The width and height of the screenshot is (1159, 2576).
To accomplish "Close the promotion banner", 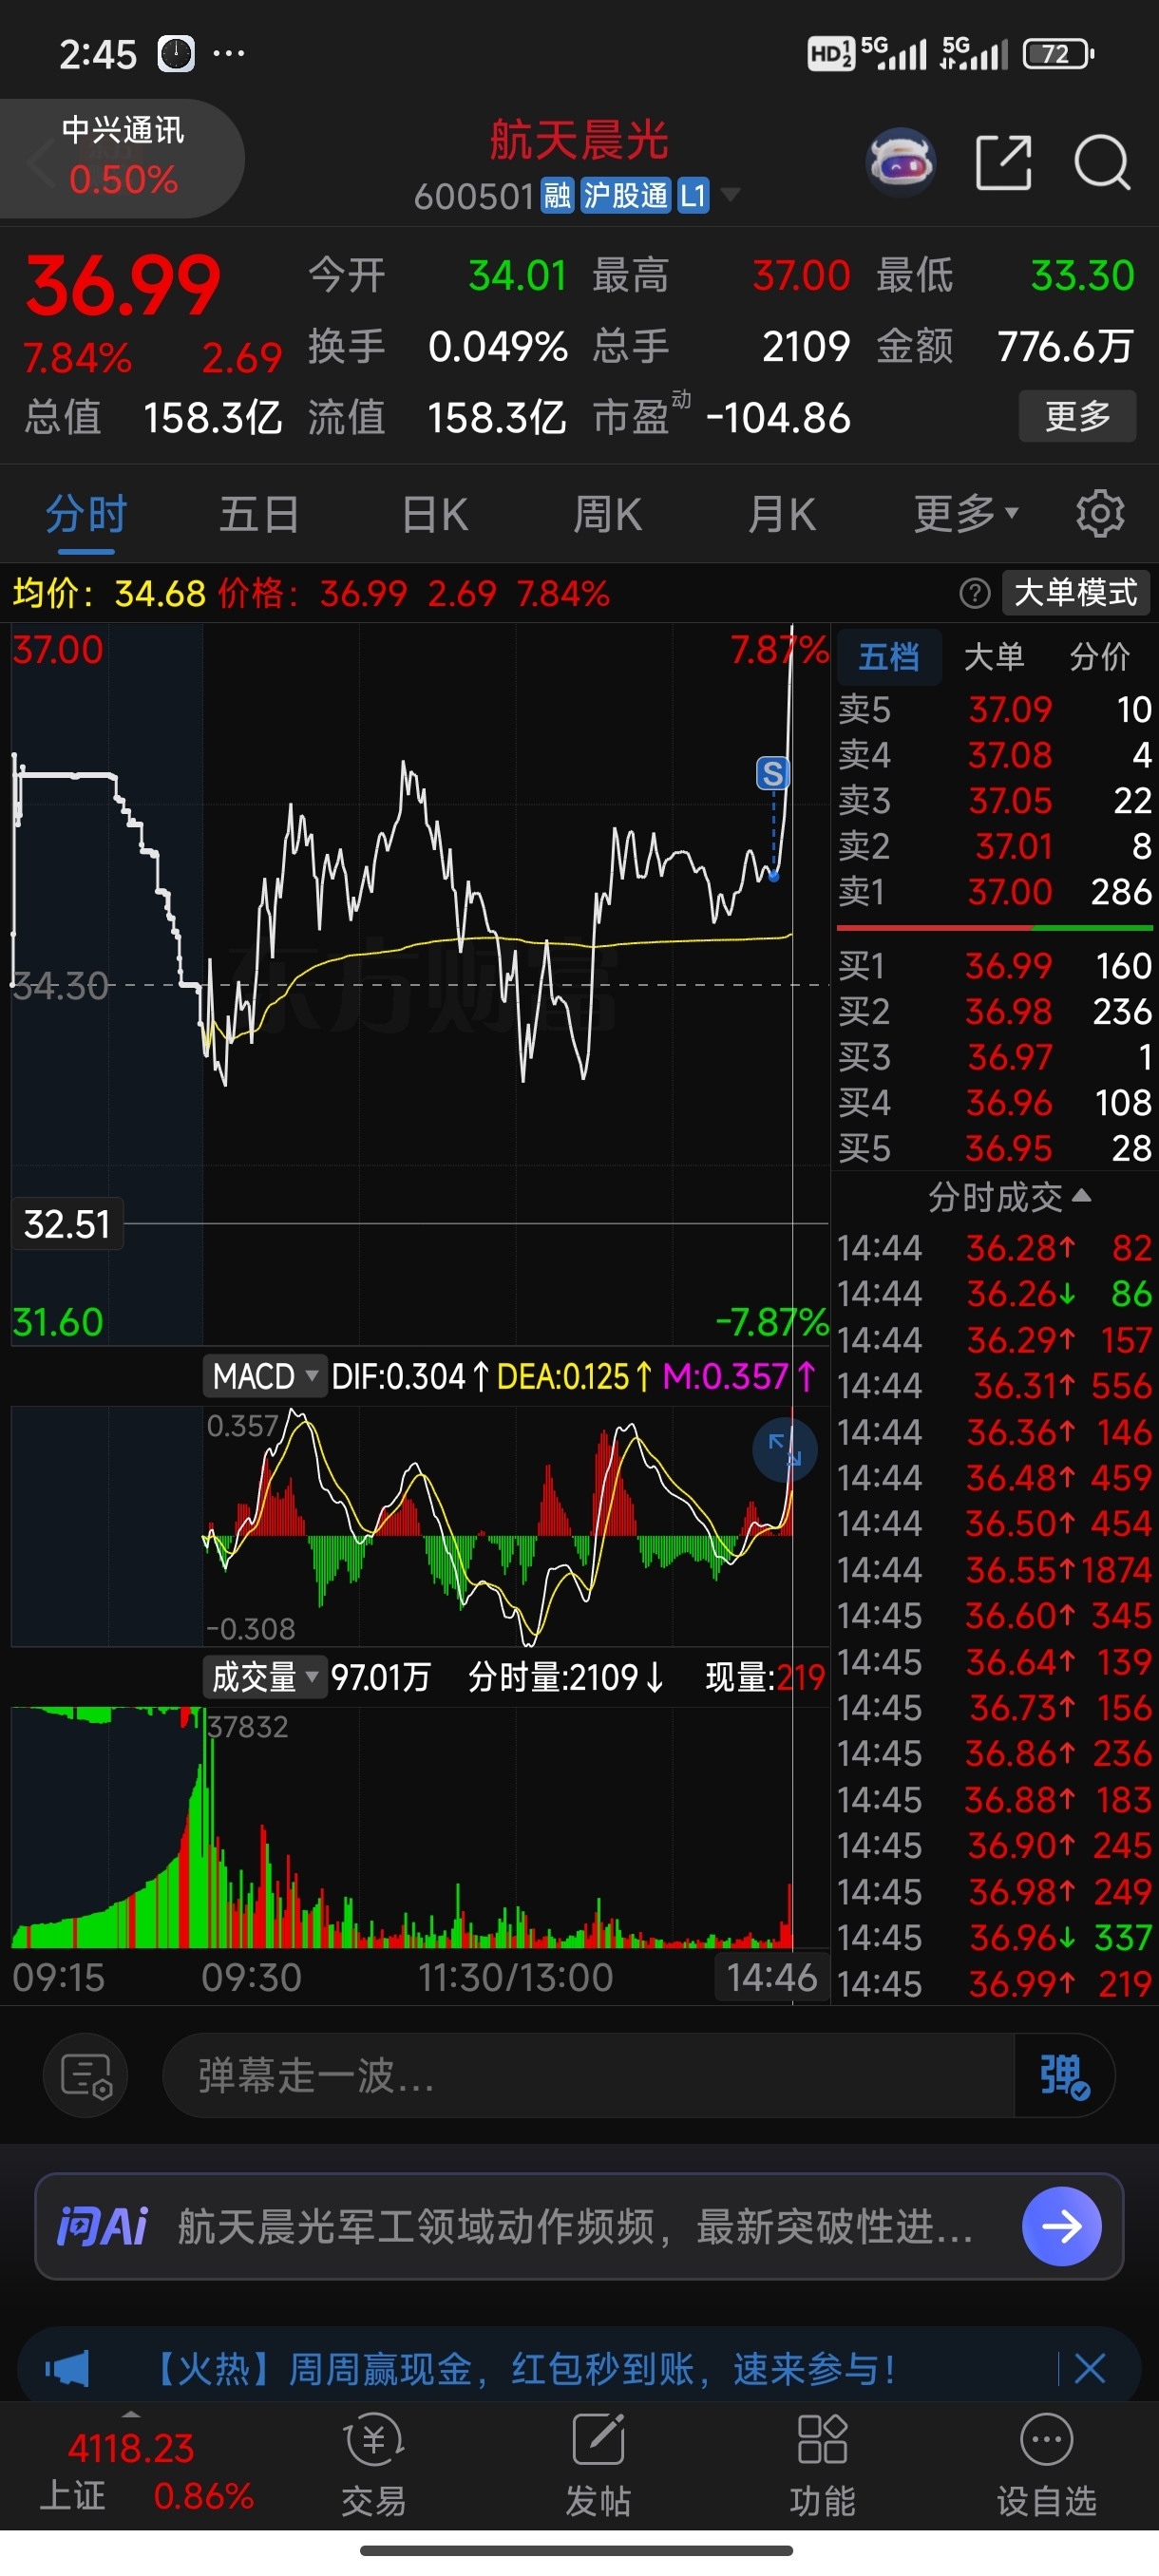I will [1089, 2368].
